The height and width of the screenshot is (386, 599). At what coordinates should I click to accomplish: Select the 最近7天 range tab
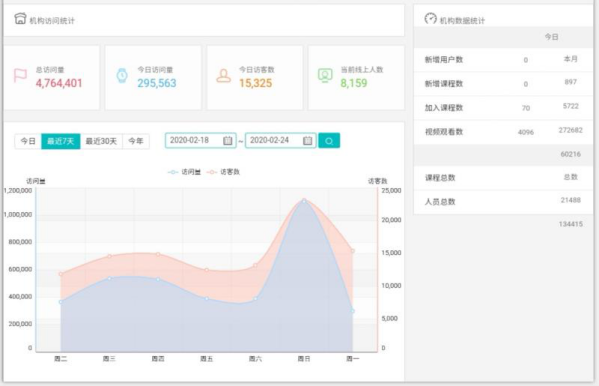coord(60,141)
